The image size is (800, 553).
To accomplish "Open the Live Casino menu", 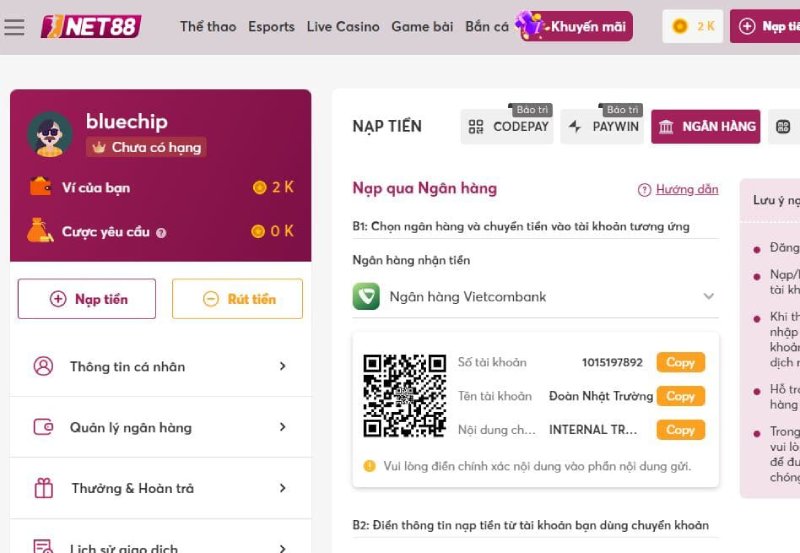I will point(343,27).
